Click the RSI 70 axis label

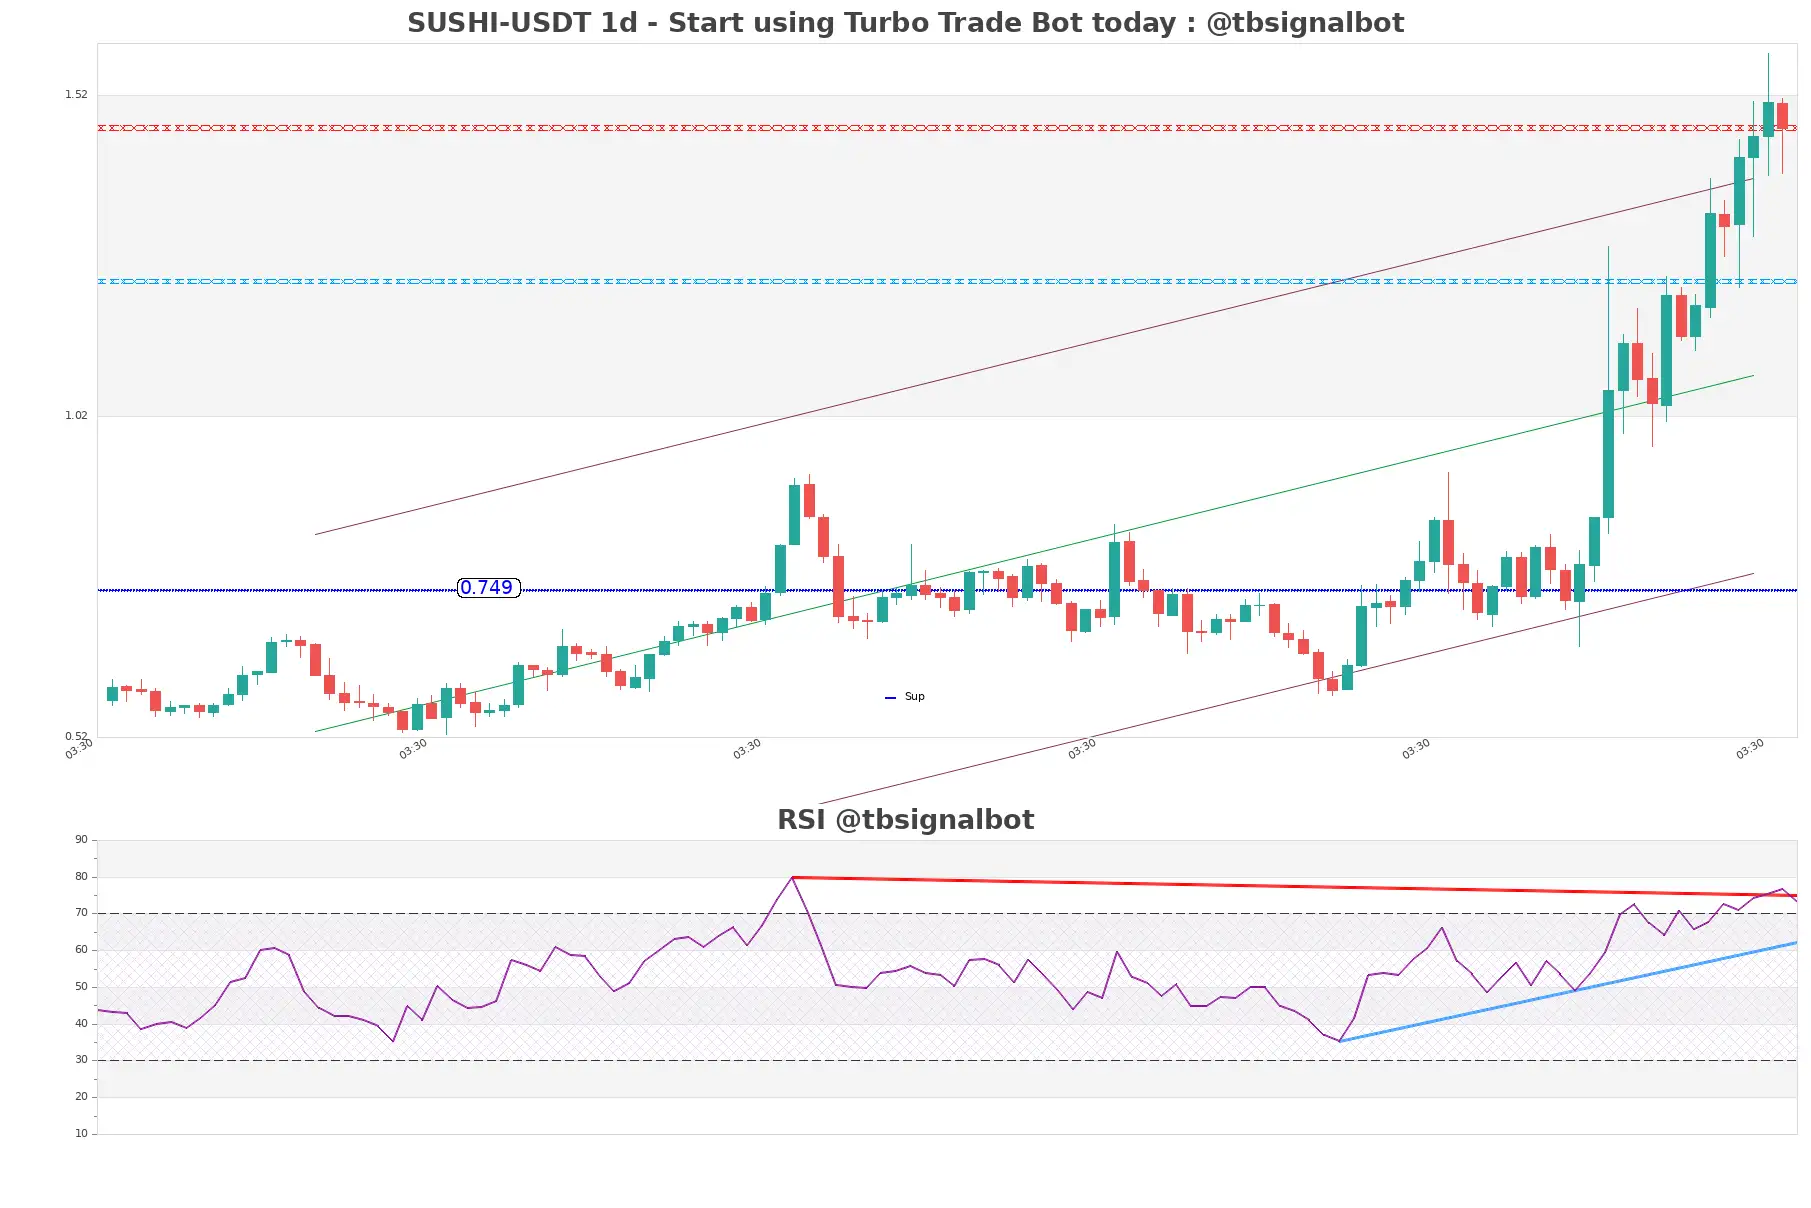pos(81,913)
